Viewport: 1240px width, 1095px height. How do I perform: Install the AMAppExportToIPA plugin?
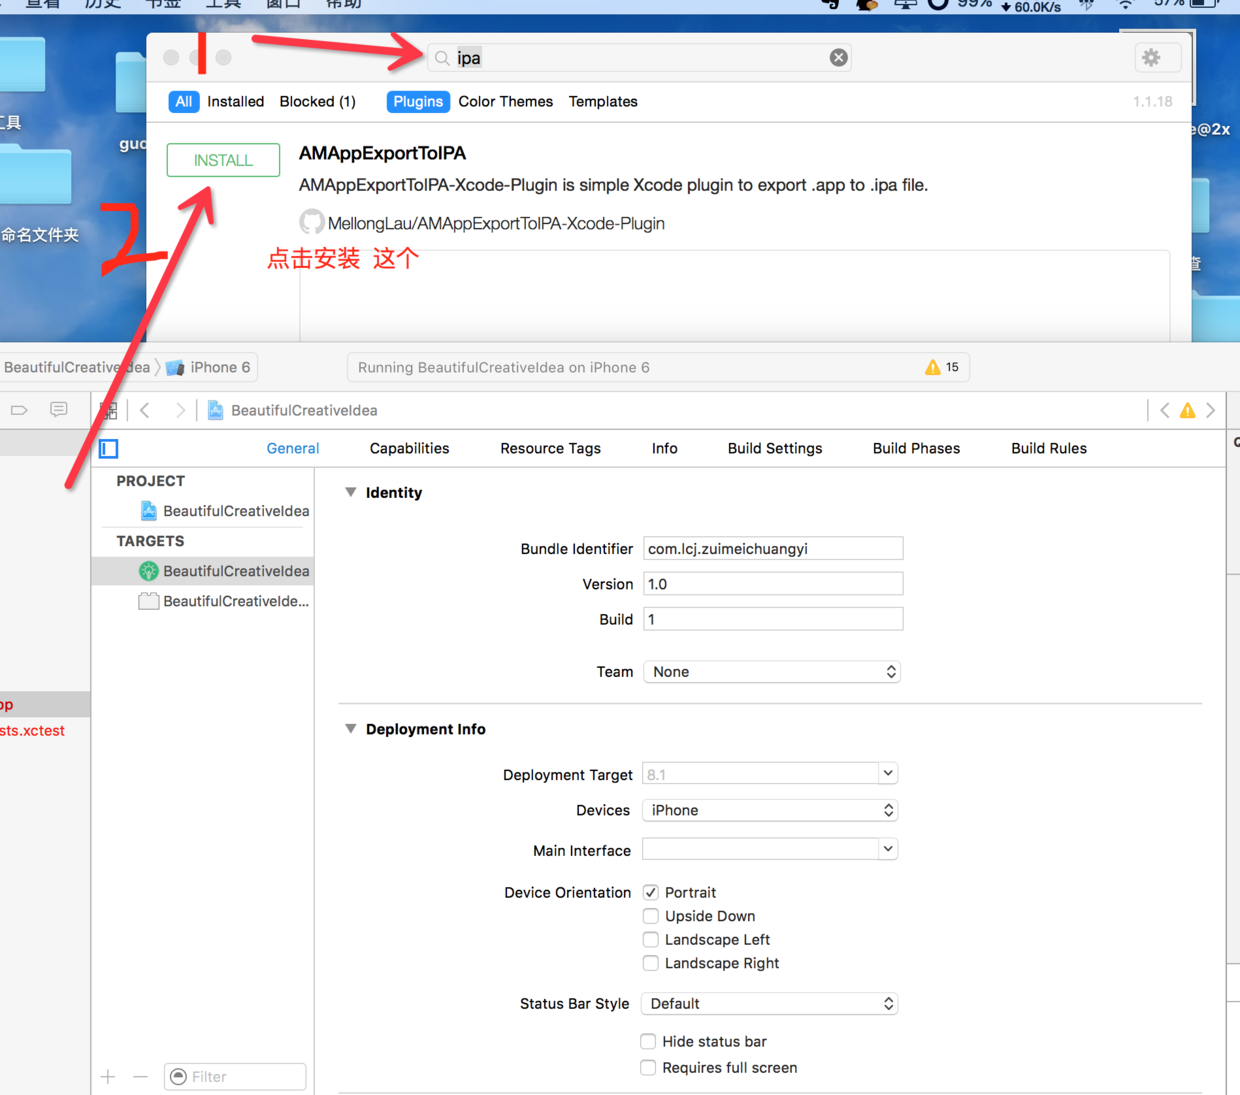coord(223,160)
